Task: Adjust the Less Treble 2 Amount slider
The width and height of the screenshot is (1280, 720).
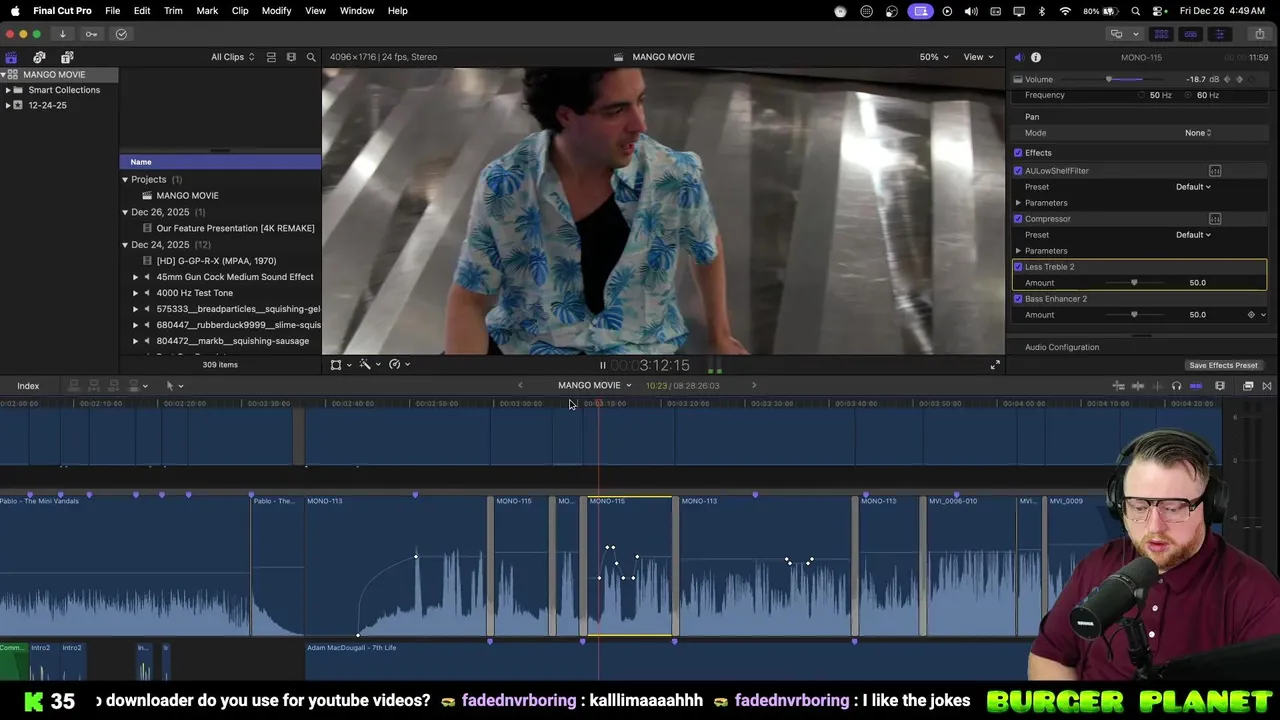Action: click(x=1133, y=283)
